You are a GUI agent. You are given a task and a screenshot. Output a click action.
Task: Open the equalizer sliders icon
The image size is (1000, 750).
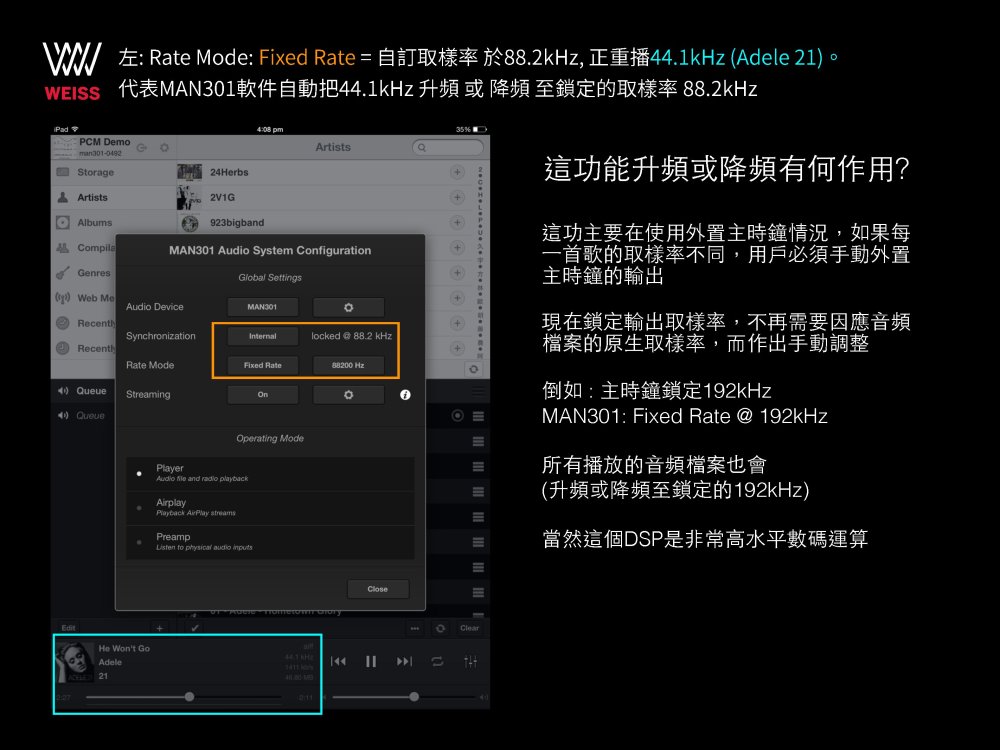tap(471, 661)
